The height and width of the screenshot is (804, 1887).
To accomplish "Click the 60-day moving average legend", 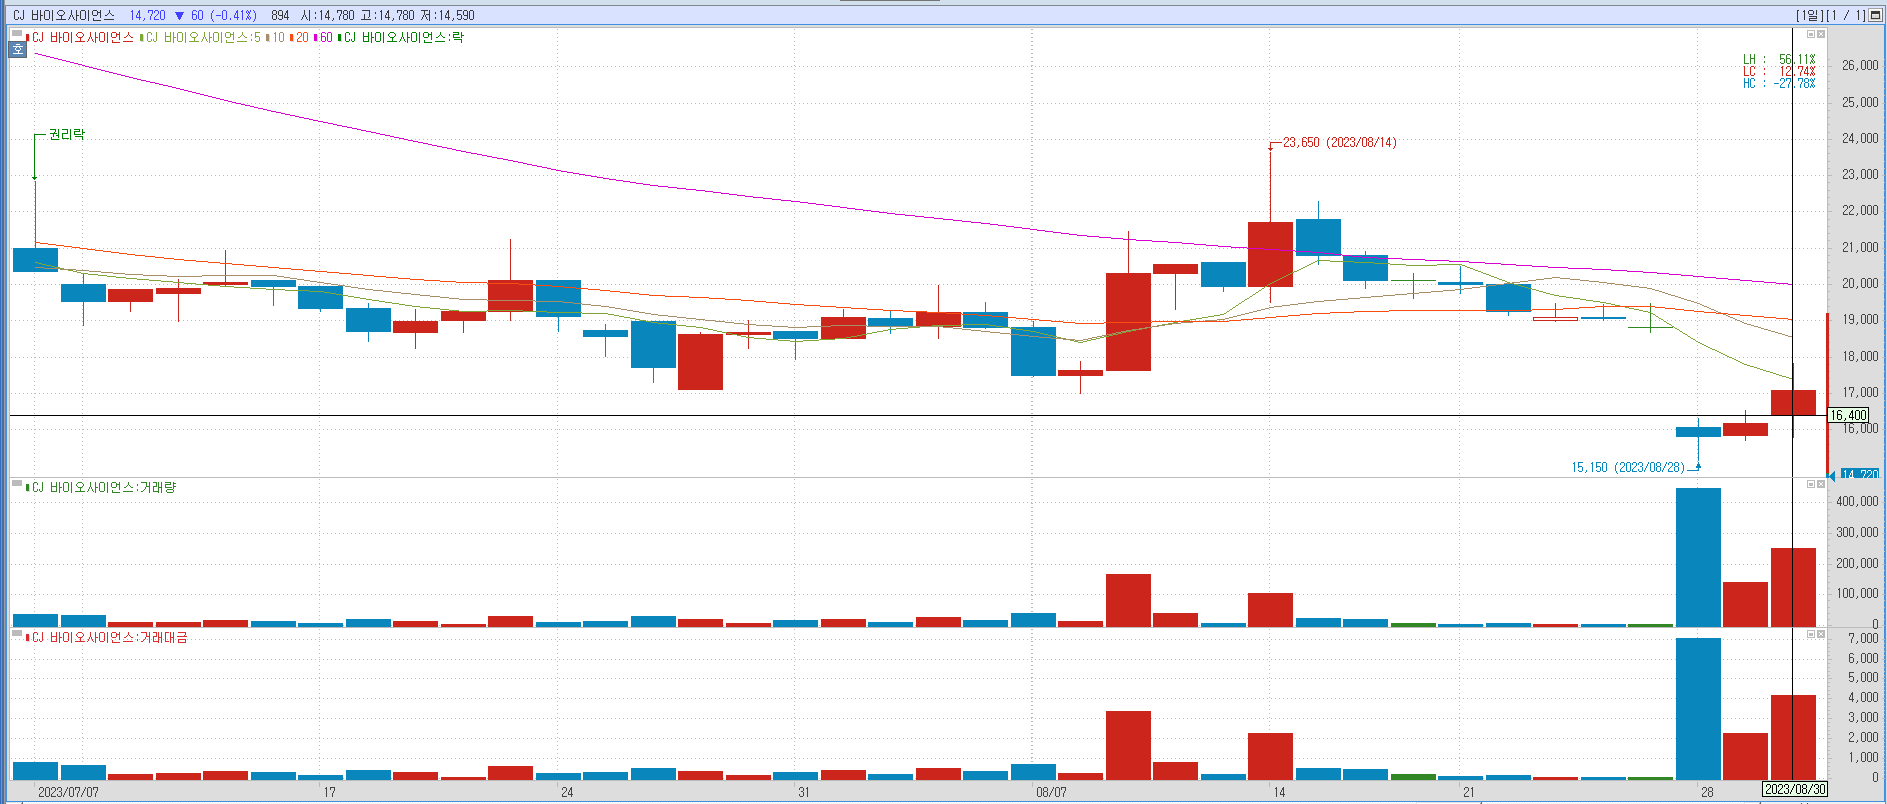I will (325, 37).
